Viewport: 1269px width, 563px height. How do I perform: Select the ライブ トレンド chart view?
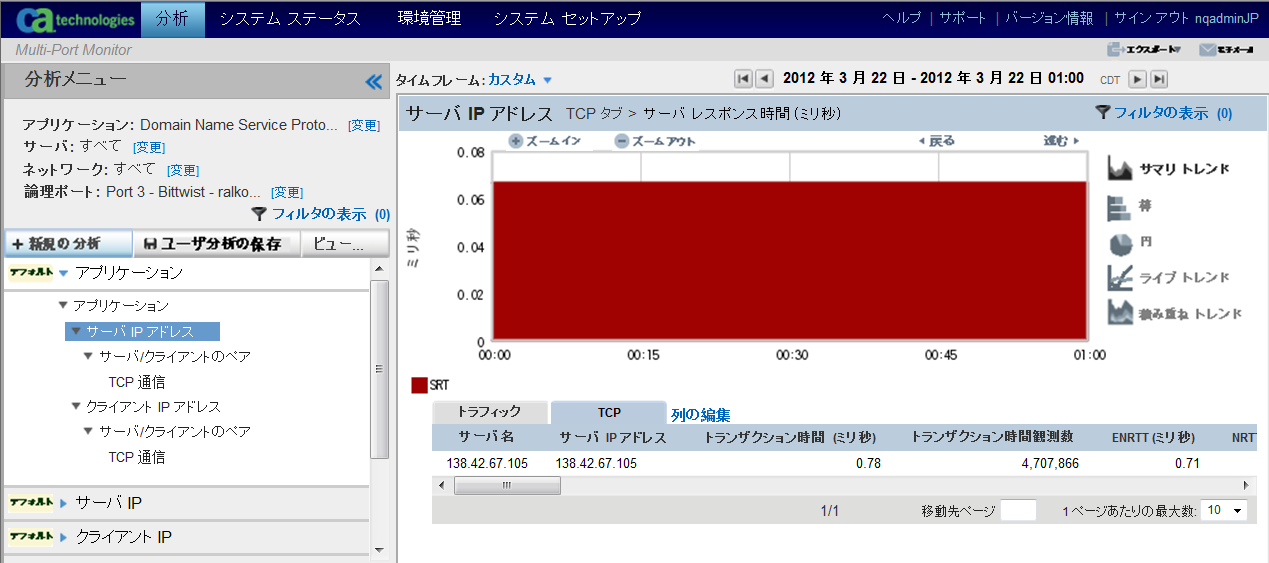coord(1169,277)
